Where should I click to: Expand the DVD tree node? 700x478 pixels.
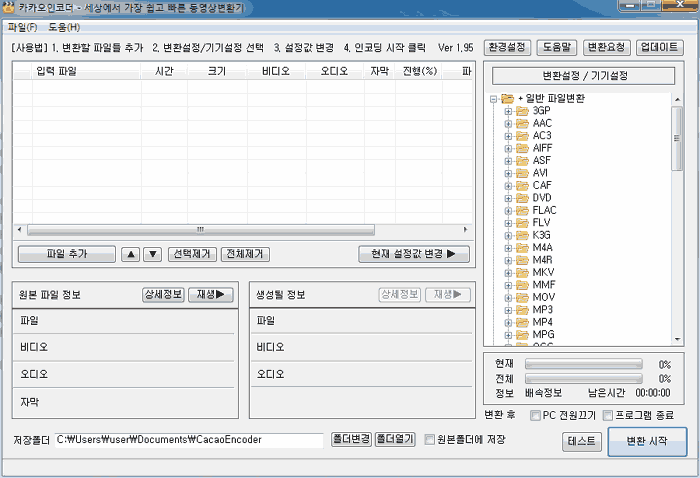click(x=508, y=198)
